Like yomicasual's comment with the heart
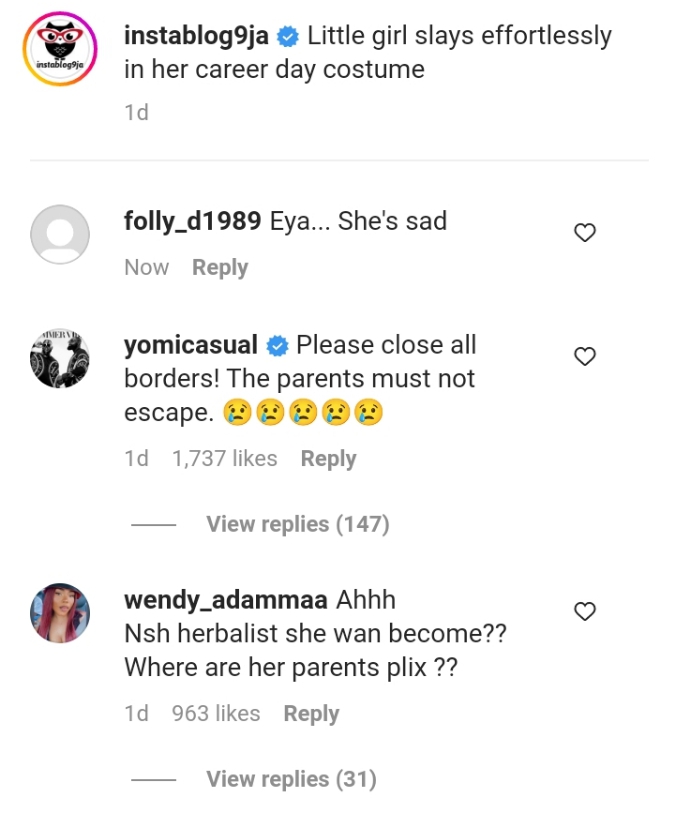Image resolution: width=675 pixels, height=817 pixels. pos(585,356)
